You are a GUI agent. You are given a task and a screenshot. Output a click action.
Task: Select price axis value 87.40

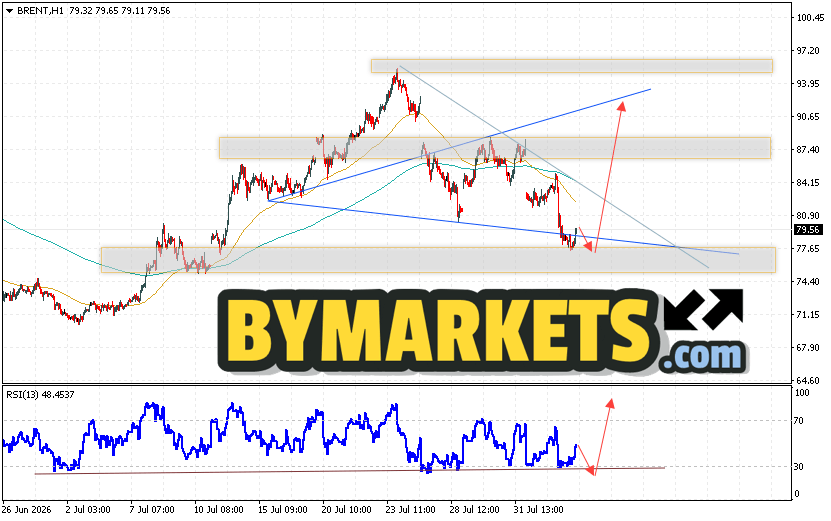pos(808,149)
